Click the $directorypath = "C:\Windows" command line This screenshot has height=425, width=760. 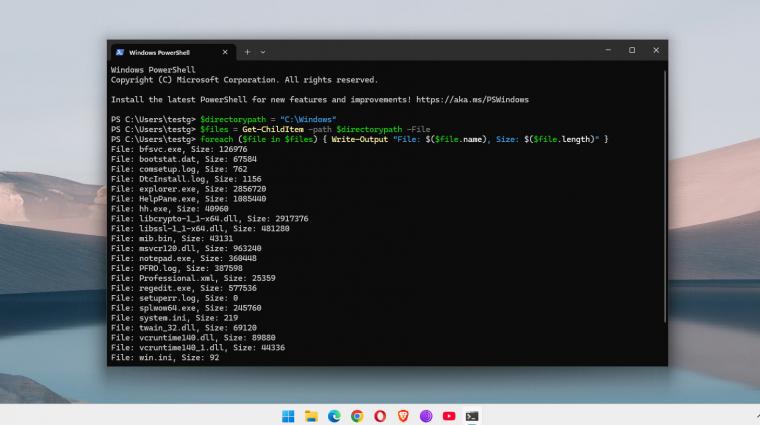[223, 120]
